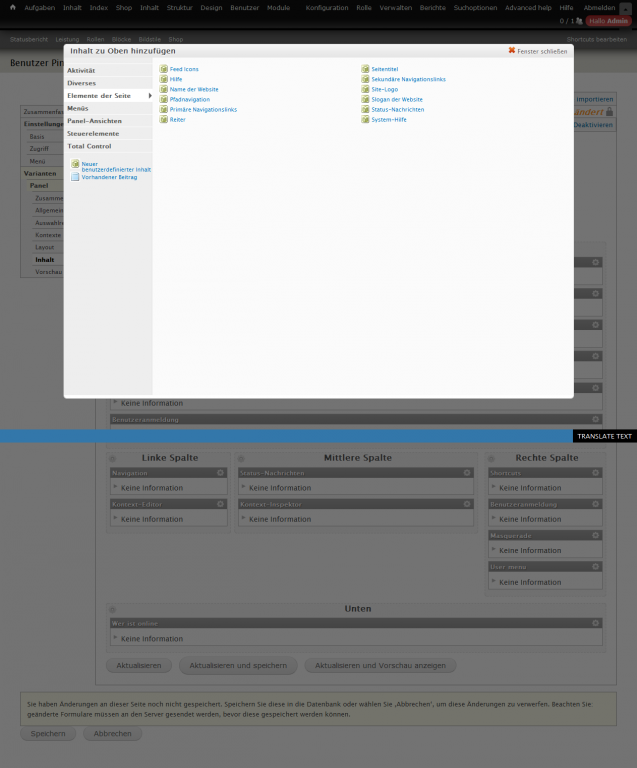
Task: Click the Seitentitel content icon
Action: click(364, 69)
